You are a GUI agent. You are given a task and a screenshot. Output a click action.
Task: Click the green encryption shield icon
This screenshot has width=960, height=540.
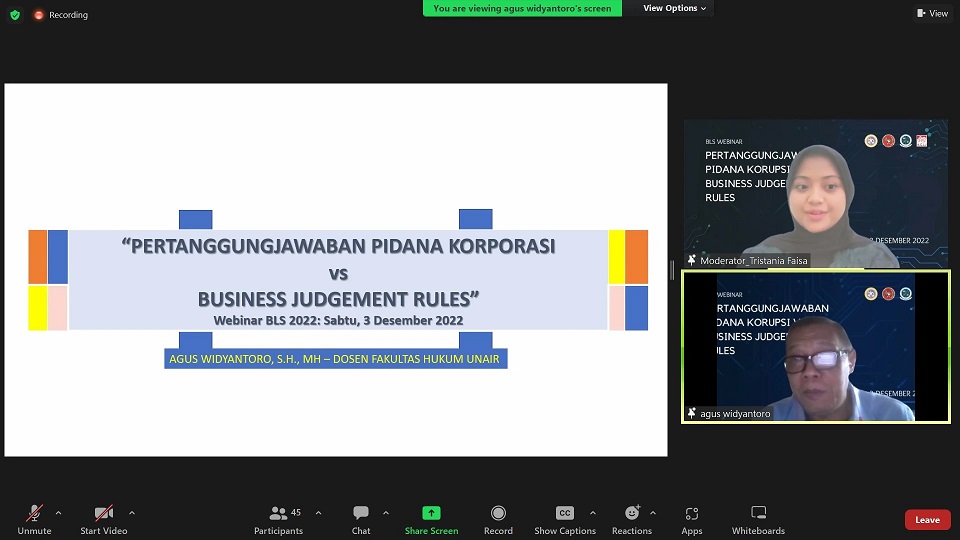15,15
